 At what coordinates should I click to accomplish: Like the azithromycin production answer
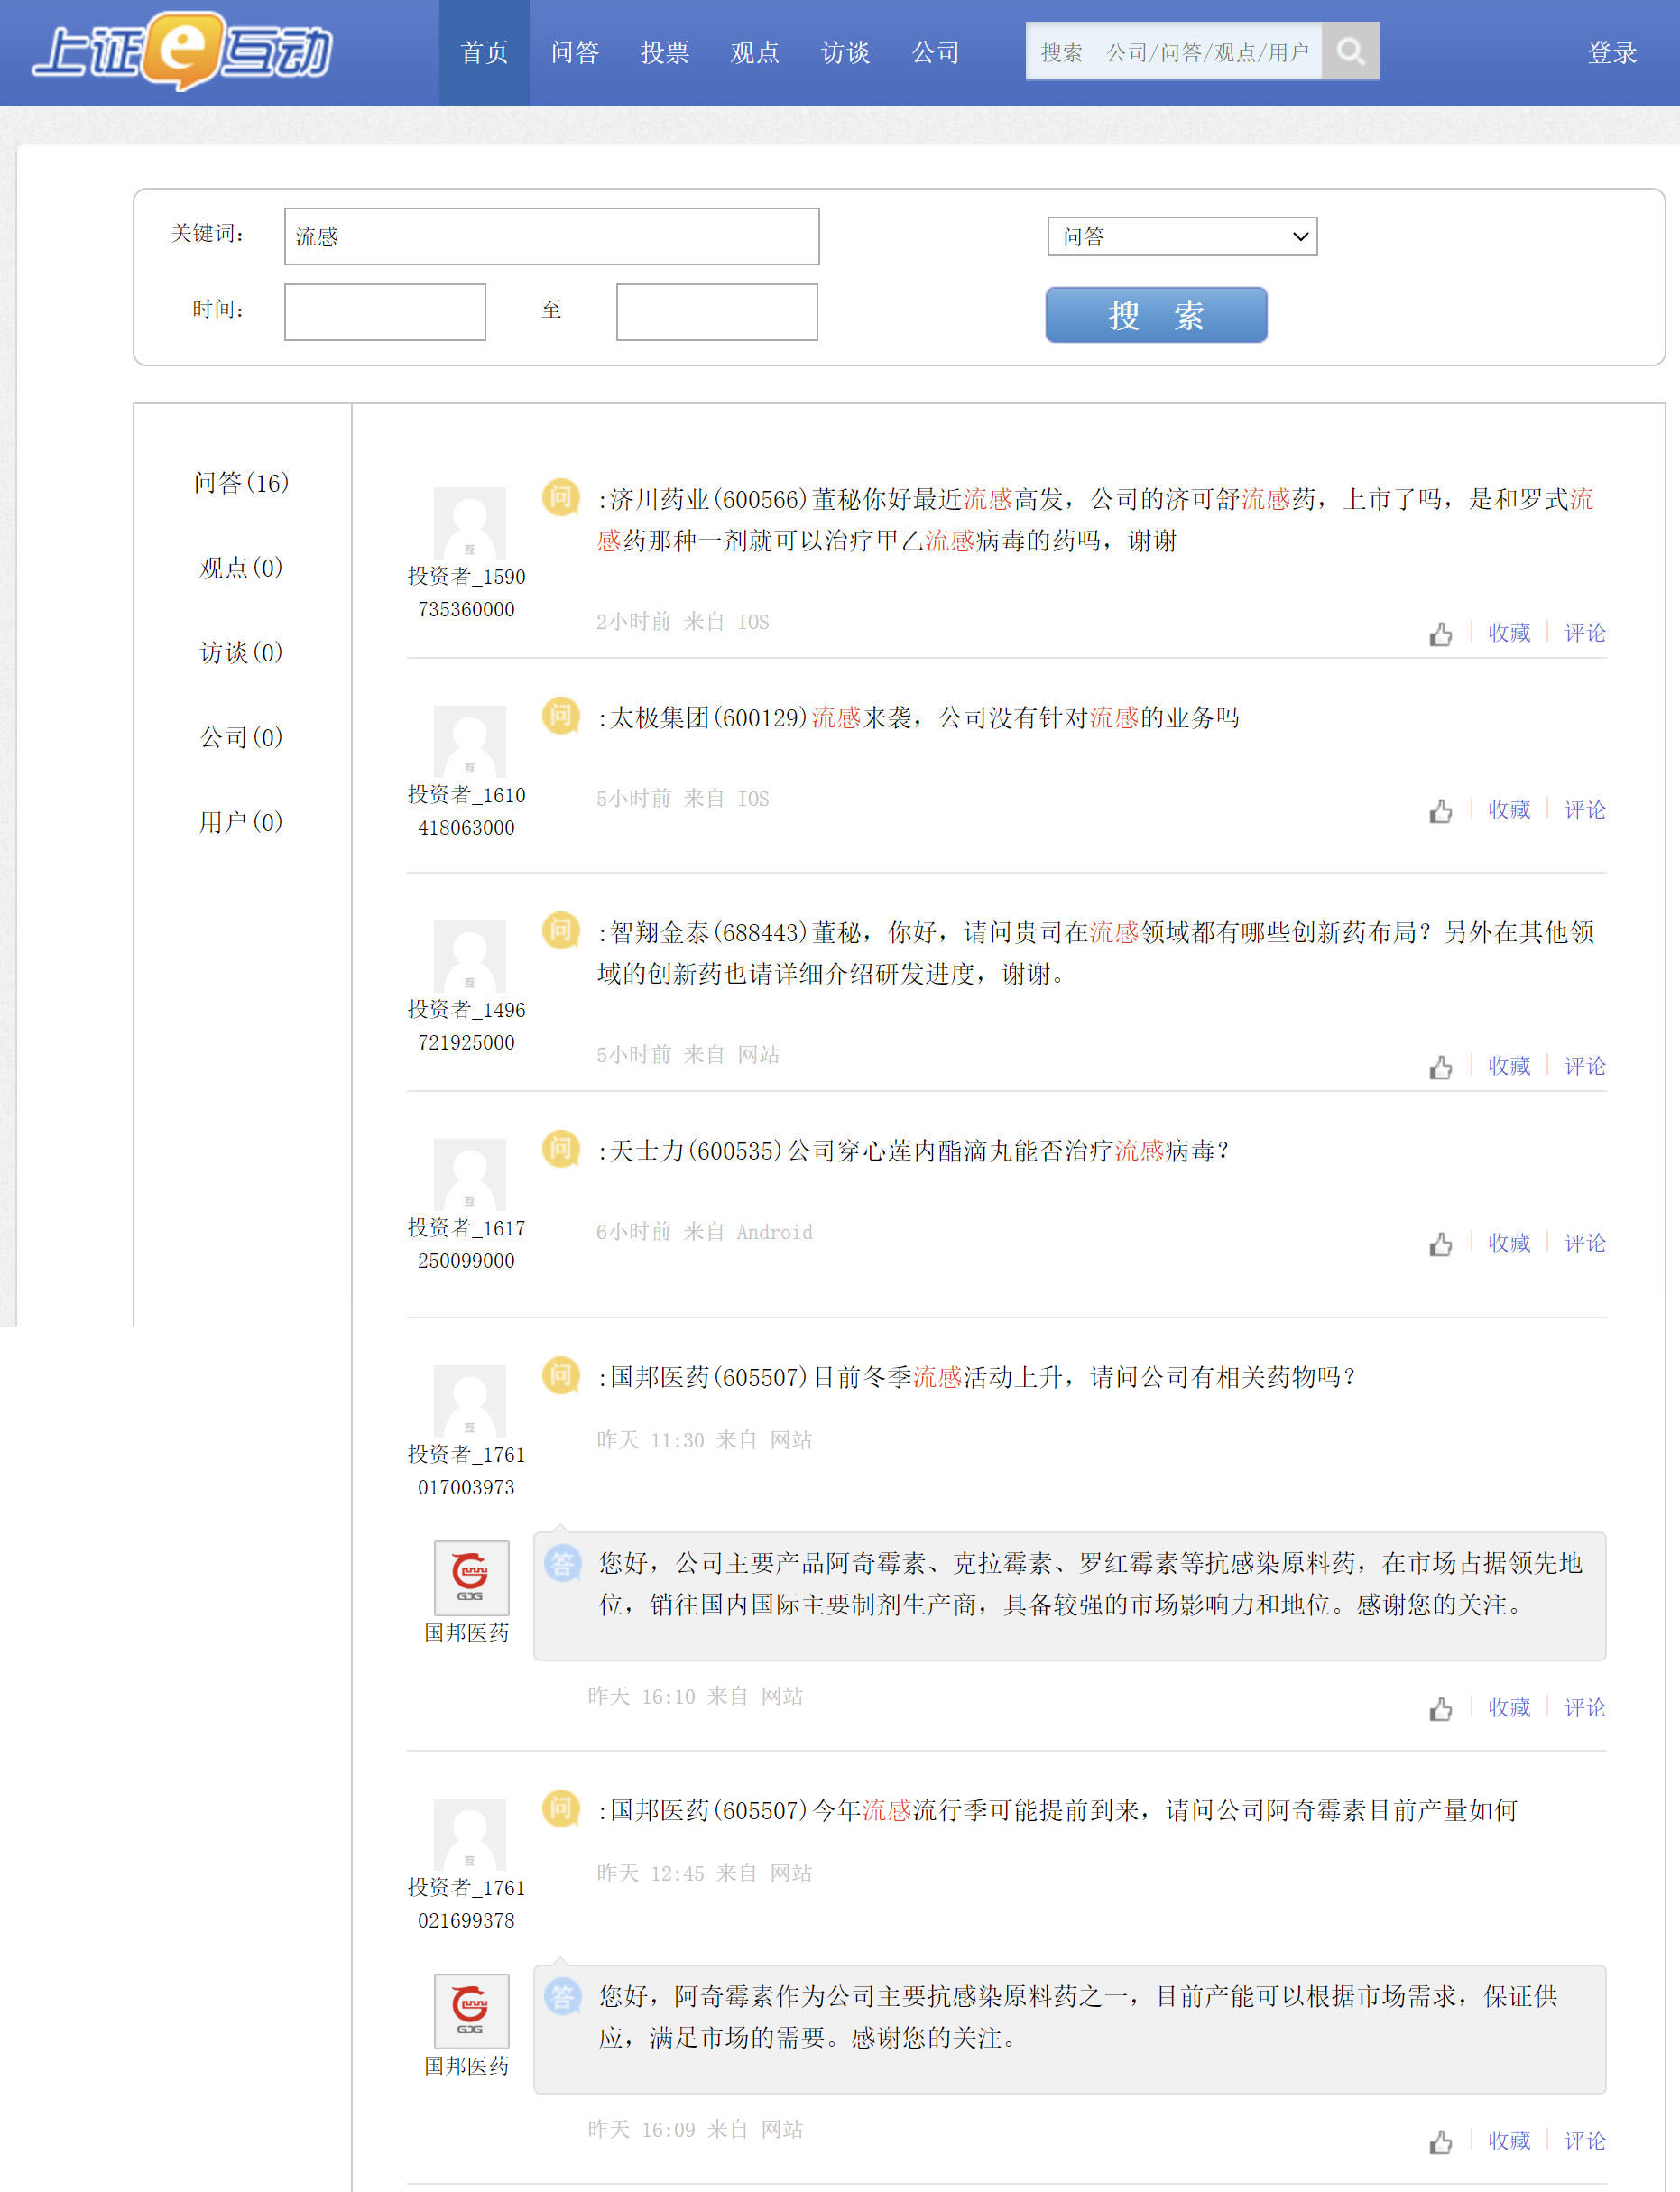[x=1441, y=2141]
